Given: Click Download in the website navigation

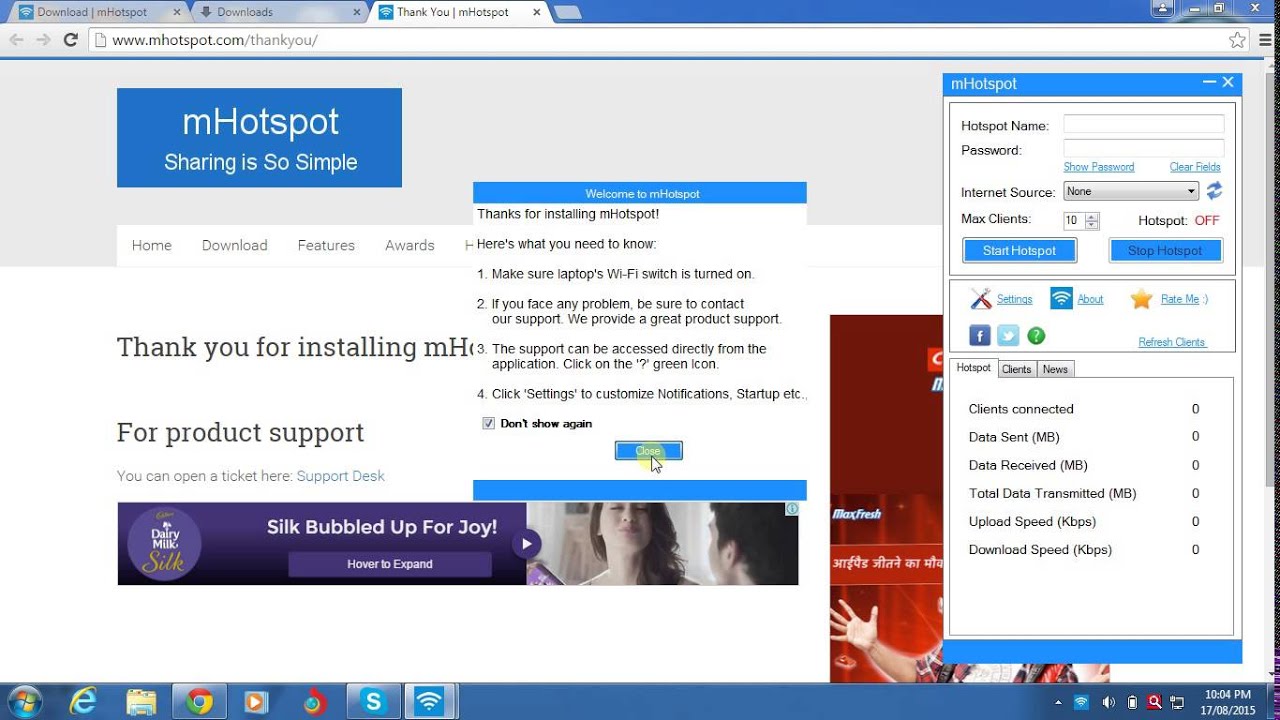Looking at the screenshot, I should tap(235, 245).
